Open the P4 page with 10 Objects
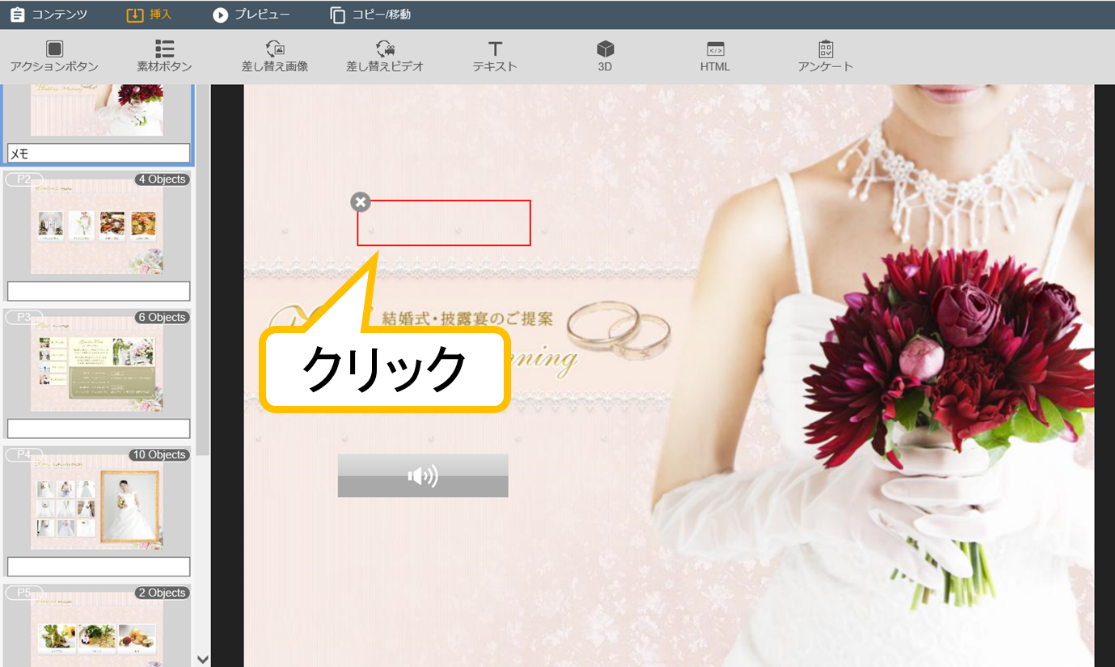 point(97,503)
